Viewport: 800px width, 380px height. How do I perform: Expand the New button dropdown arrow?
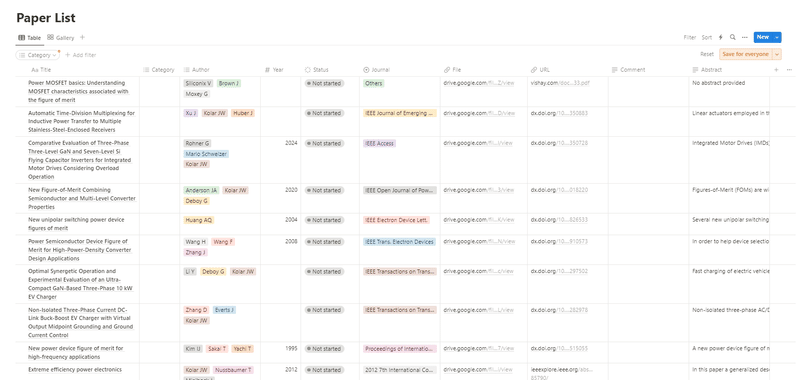(777, 37)
